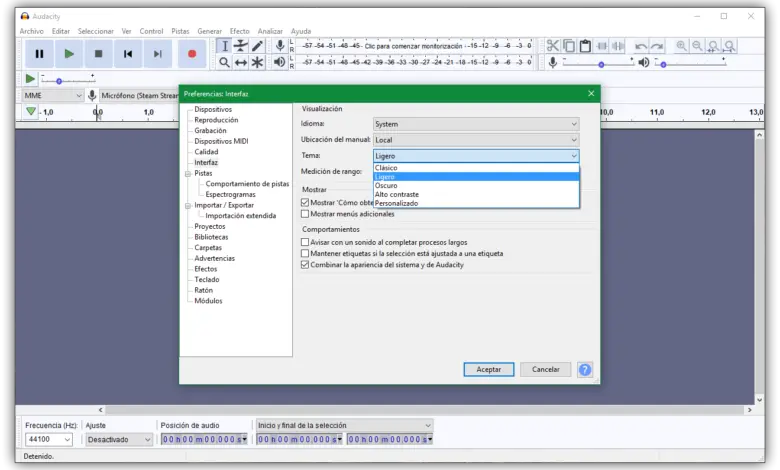780x470 pixels.
Task: Open the Archivo menu
Action: (x=32, y=31)
